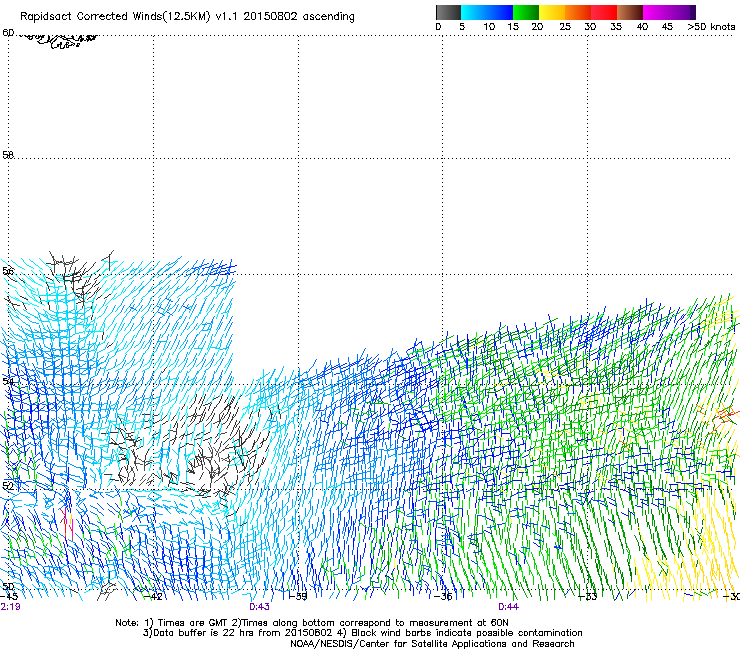
Task: Click the '40' legend tick label
Action: click(642, 27)
